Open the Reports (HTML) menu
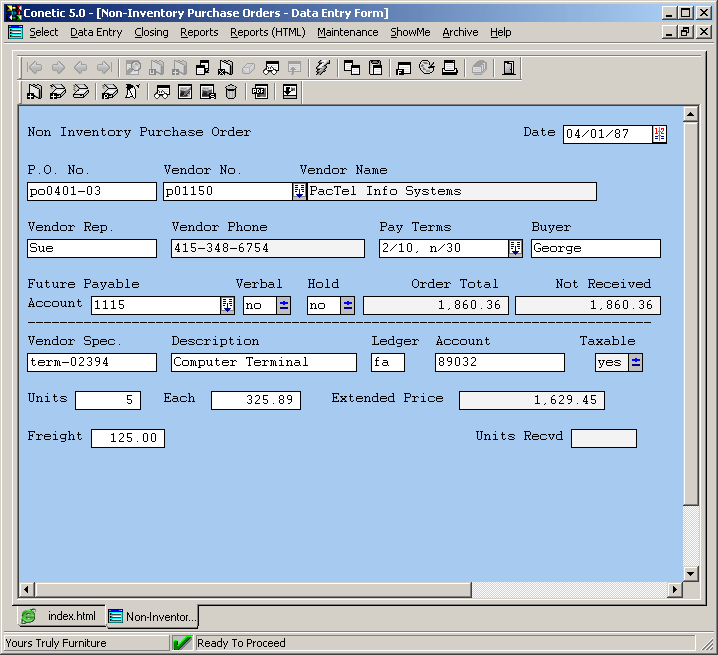Image resolution: width=718 pixels, height=655 pixels. (x=267, y=32)
